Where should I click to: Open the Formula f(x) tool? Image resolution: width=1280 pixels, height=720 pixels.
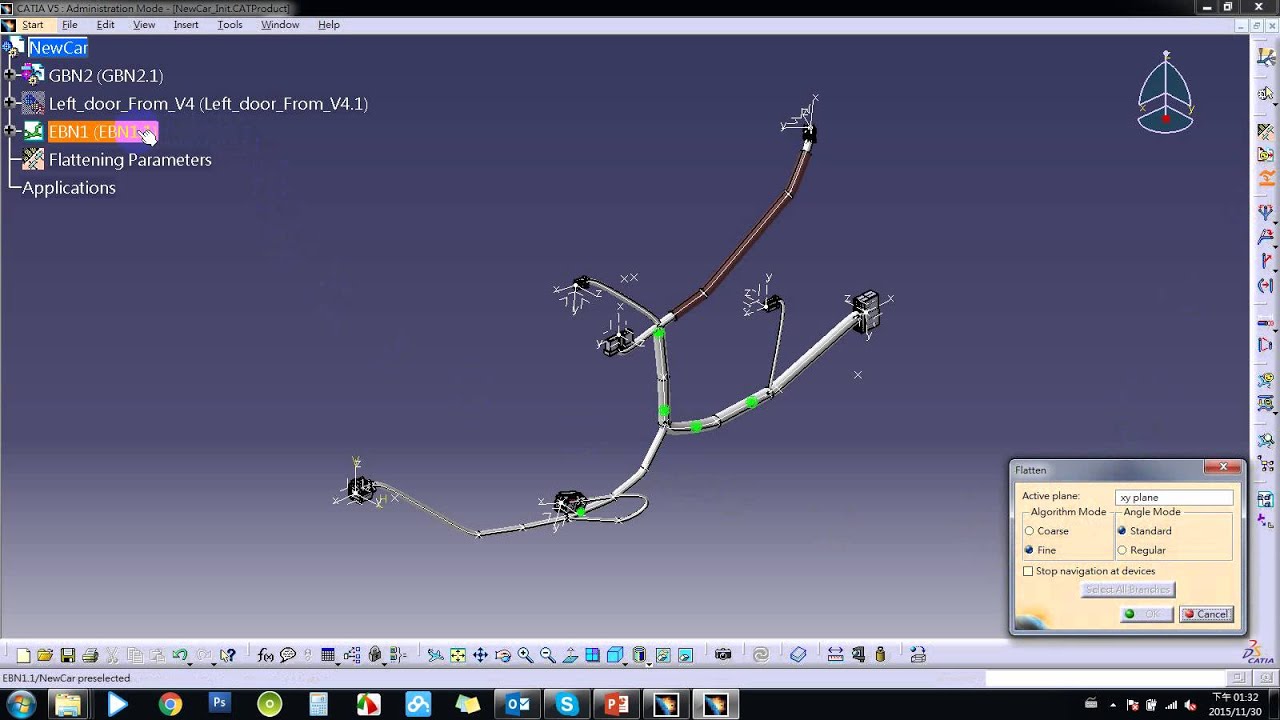pos(266,655)
